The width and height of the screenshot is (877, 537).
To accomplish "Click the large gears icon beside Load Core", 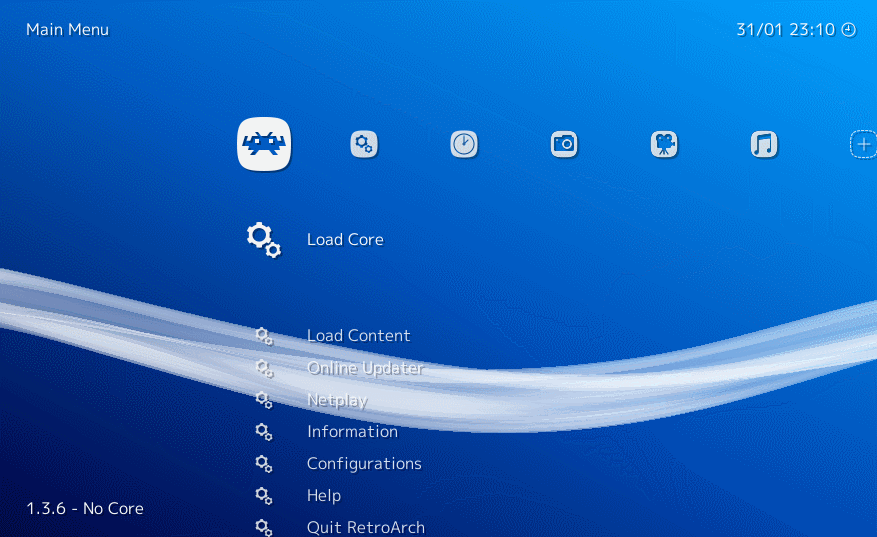I will (x=263, y=240).
